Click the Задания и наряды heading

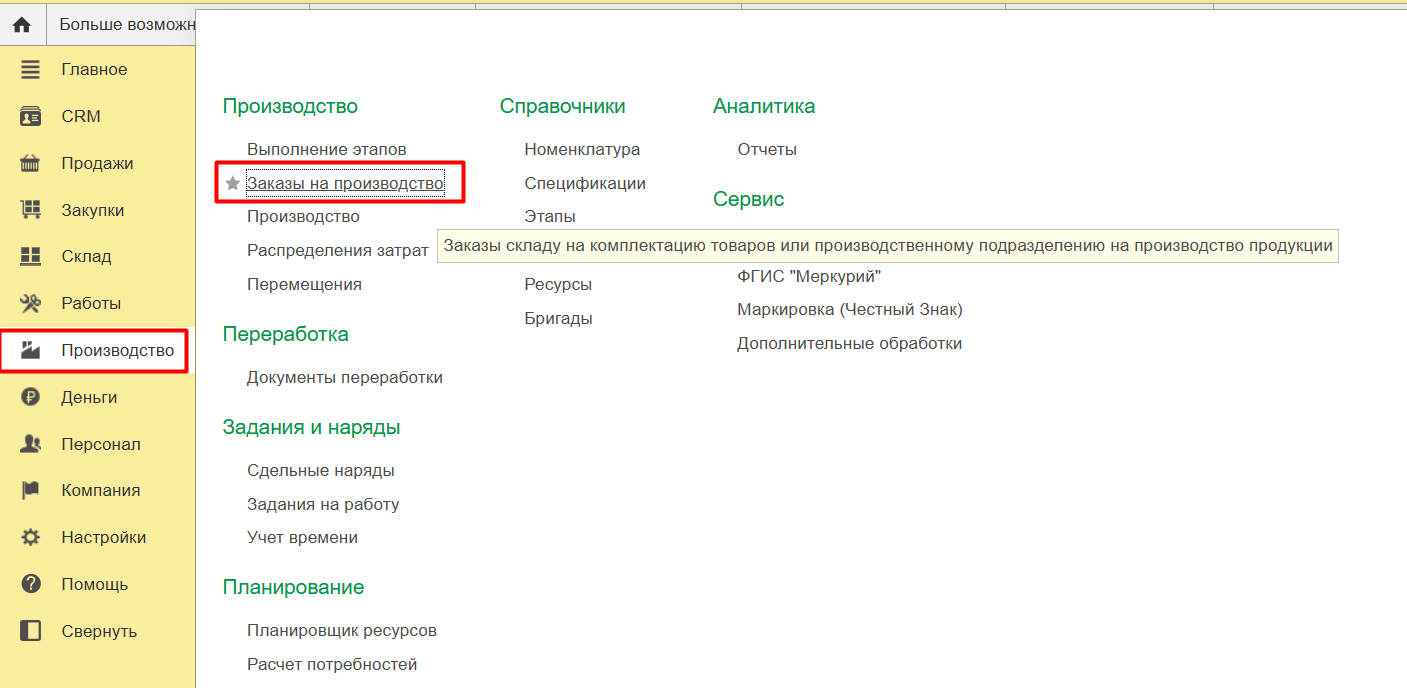312,427
